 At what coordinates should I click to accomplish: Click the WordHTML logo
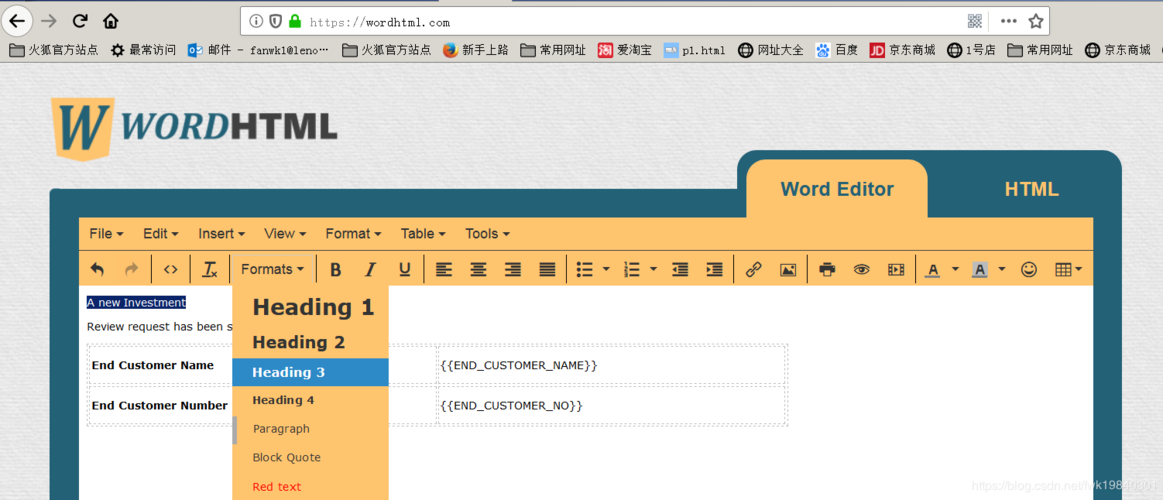(x=194, y=128)
